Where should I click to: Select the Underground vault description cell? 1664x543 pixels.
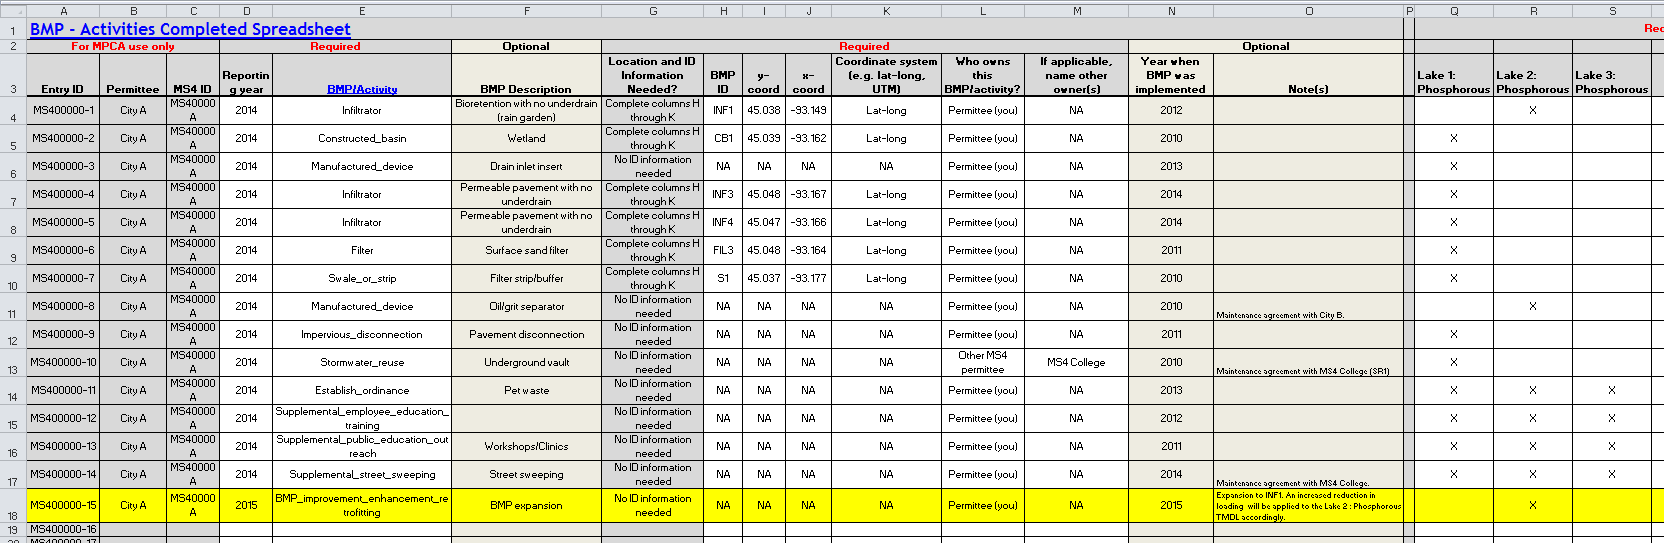[x=526, y=362]
